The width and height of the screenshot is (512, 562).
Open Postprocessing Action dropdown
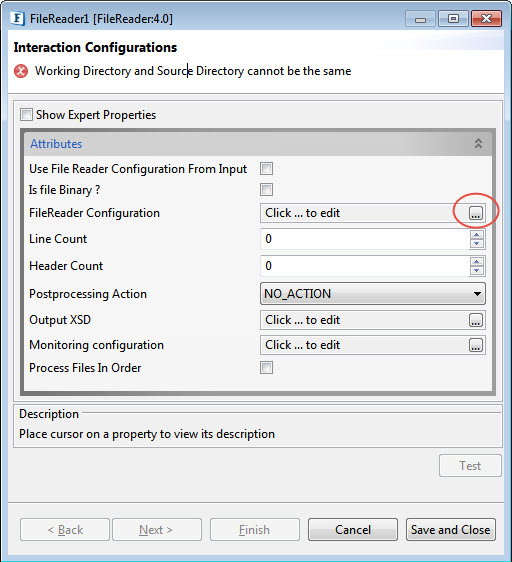[373, 294]
